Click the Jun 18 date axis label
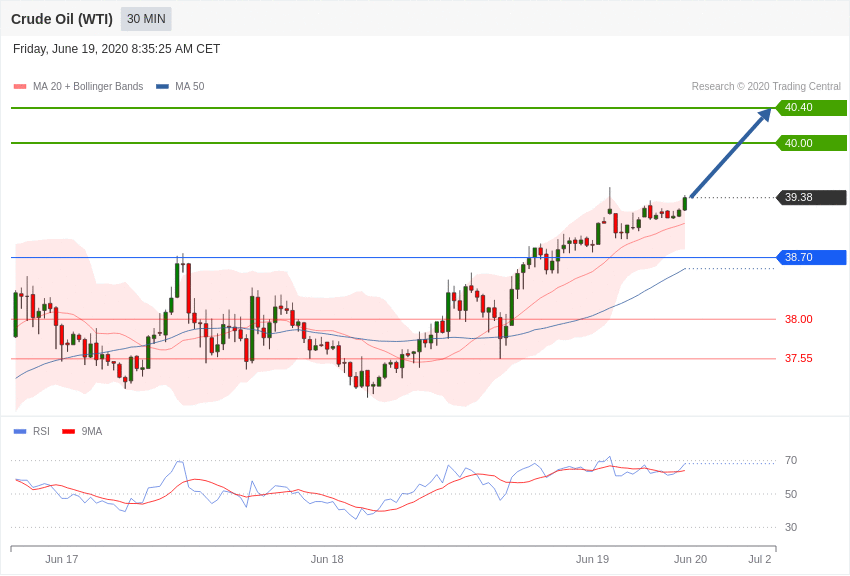The width and height of the screenshot is (850, 576). (x=327, y=559)
